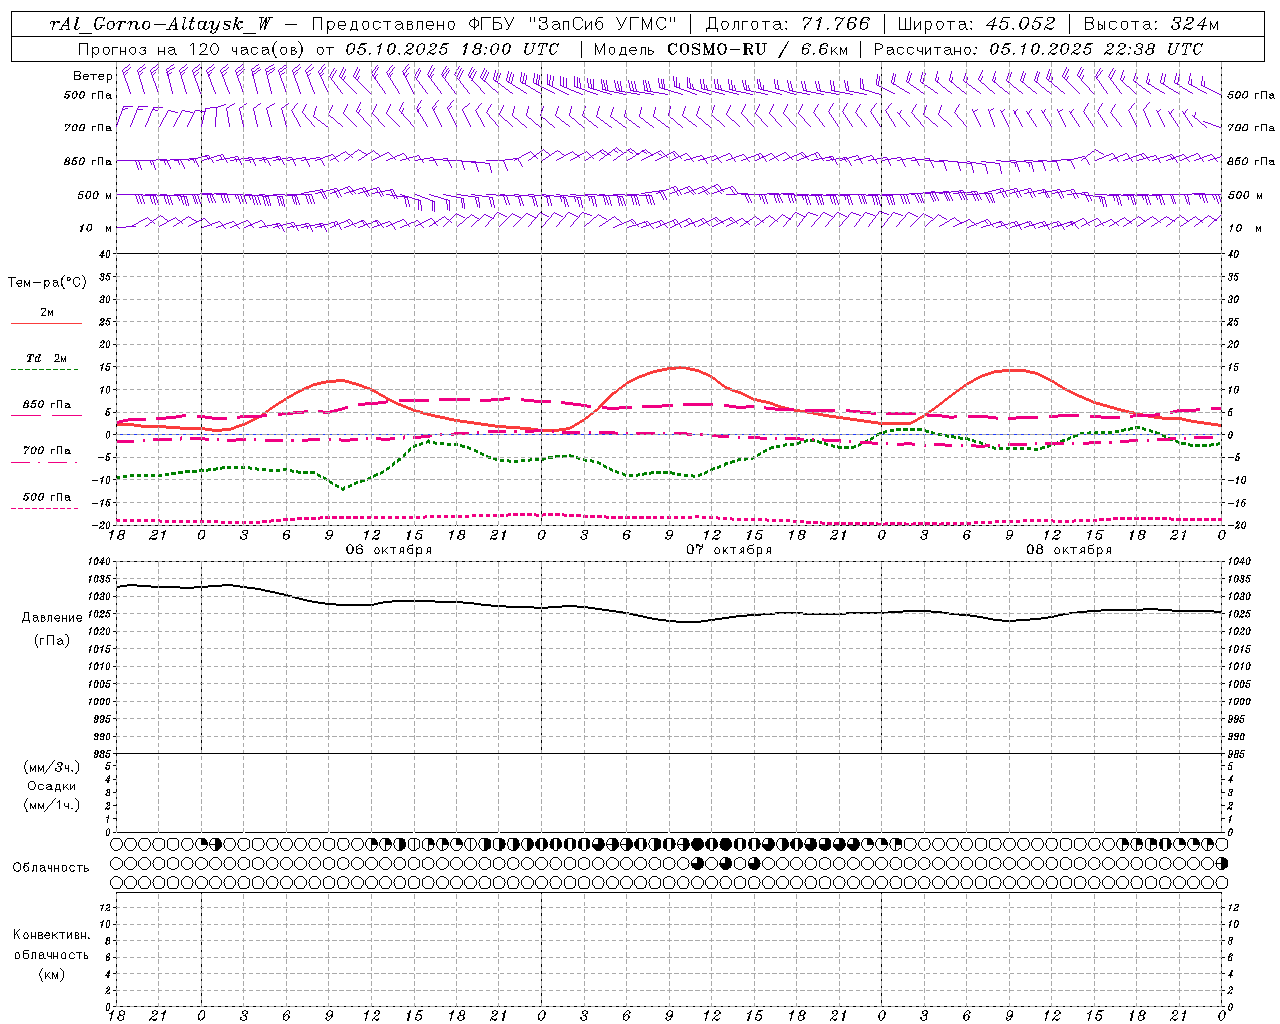
Task: Click the elevation text Высота: 324м
Action: point(1151,25)
